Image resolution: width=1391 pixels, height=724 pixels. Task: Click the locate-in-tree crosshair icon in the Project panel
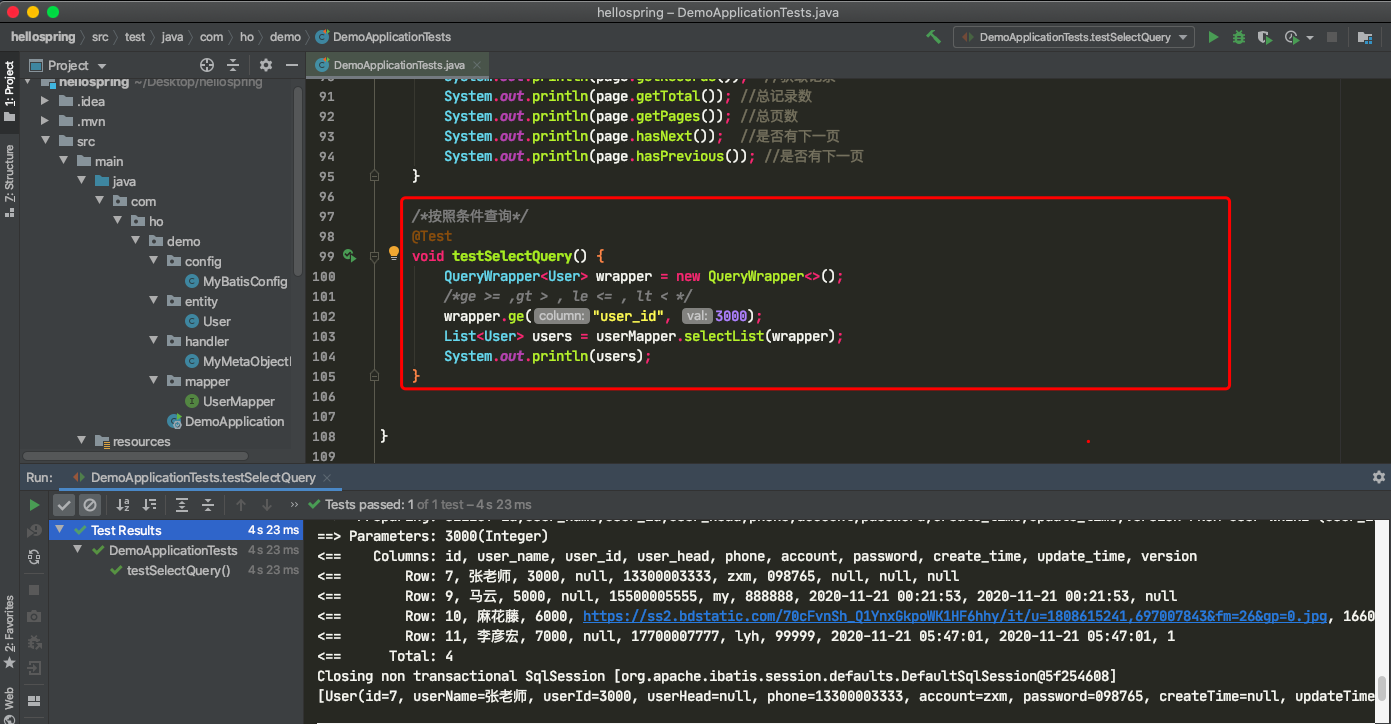[207, 64]
